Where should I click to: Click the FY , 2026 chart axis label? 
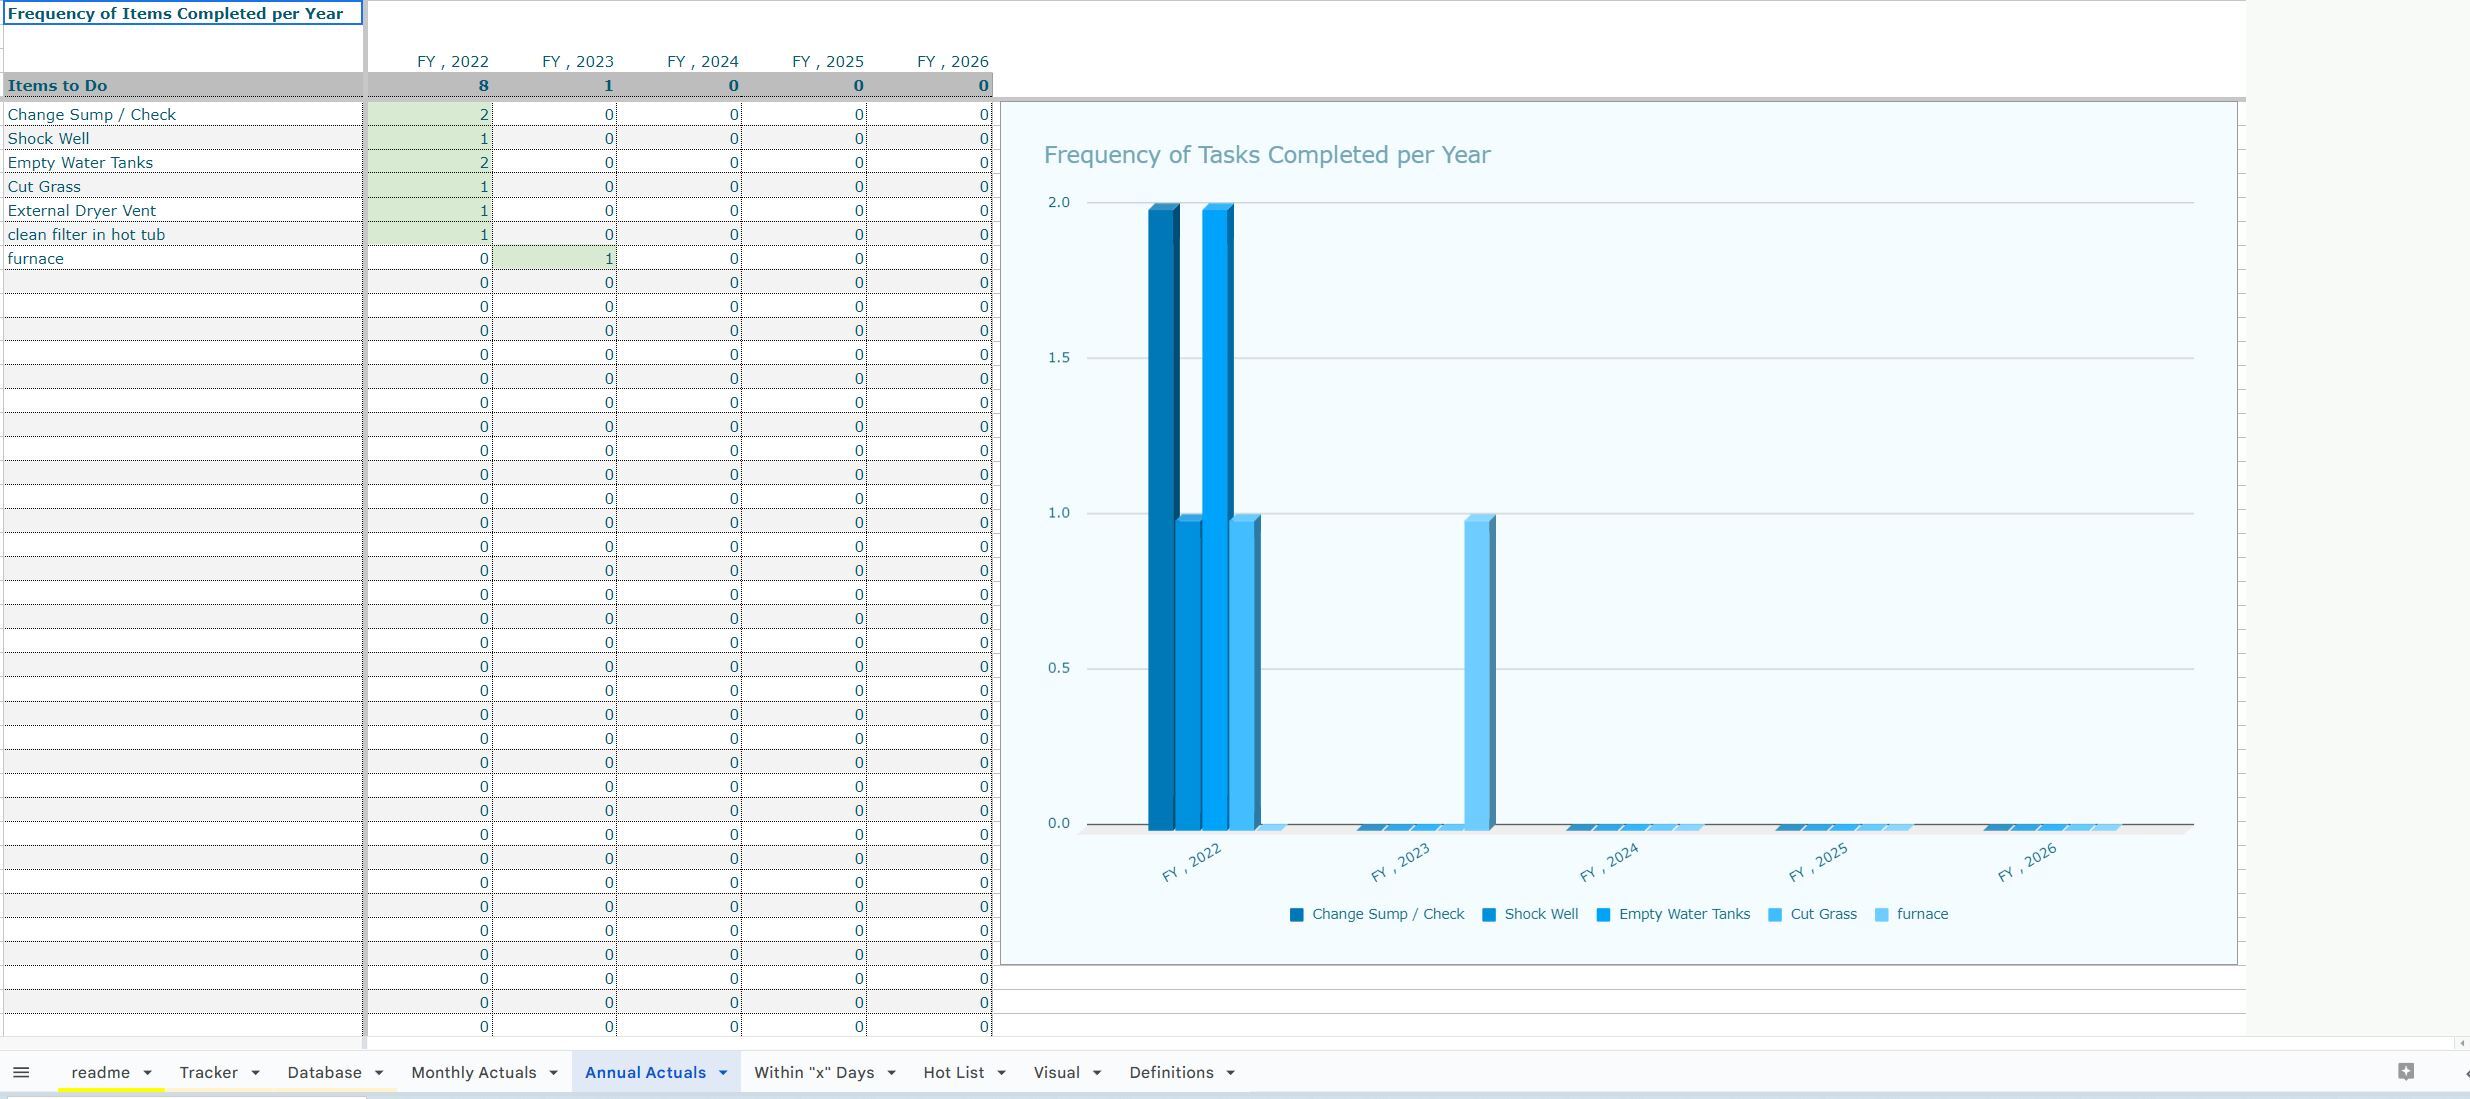(x=2026, y=862)
